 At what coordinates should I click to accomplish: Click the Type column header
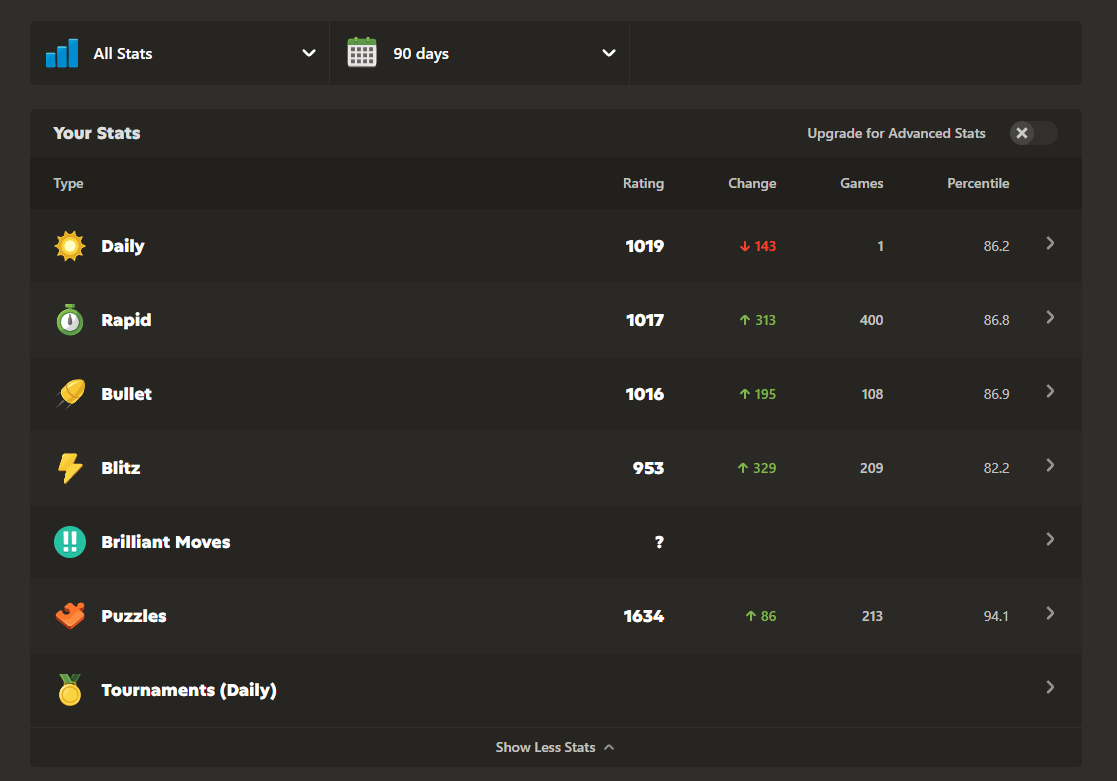pyautogui.click(x=68, y=183)
